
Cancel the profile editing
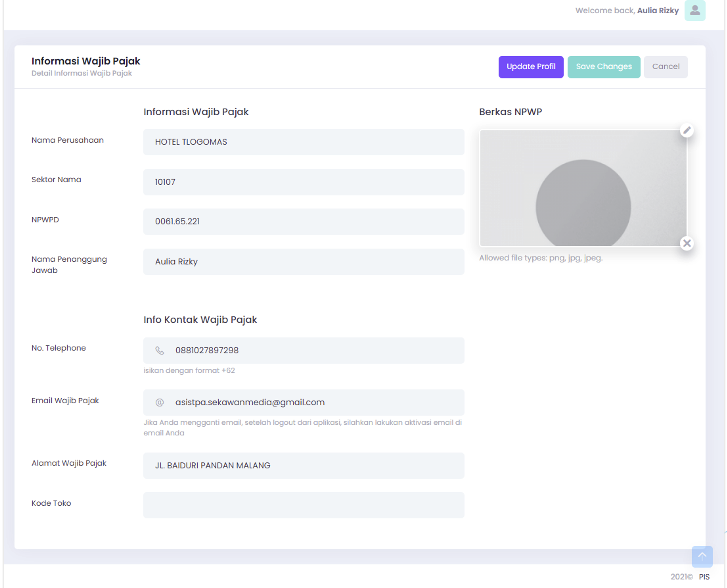coord(666,67)
